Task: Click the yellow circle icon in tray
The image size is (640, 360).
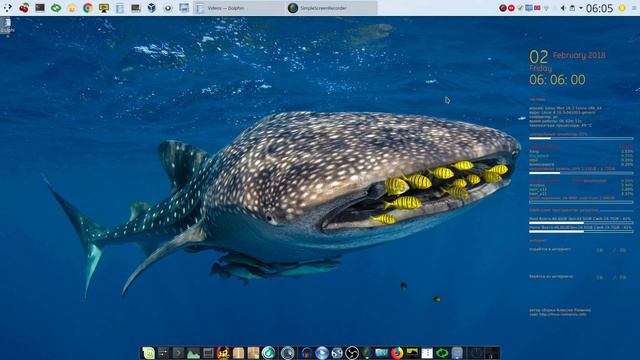Action: coord(622,8)
